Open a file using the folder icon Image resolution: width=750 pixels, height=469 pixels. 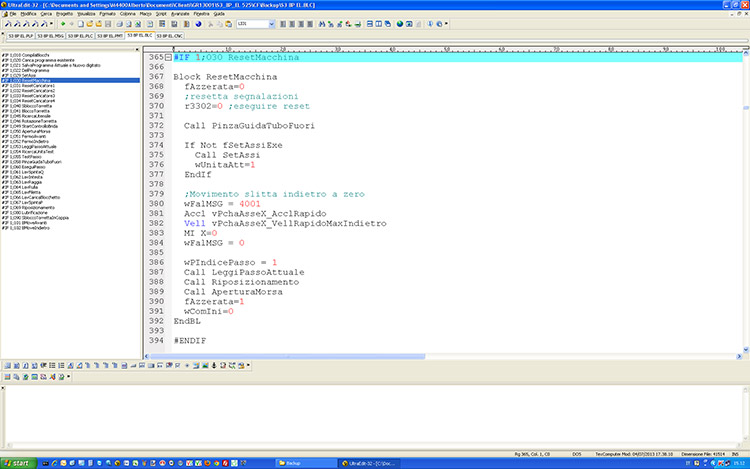[89, 24]
